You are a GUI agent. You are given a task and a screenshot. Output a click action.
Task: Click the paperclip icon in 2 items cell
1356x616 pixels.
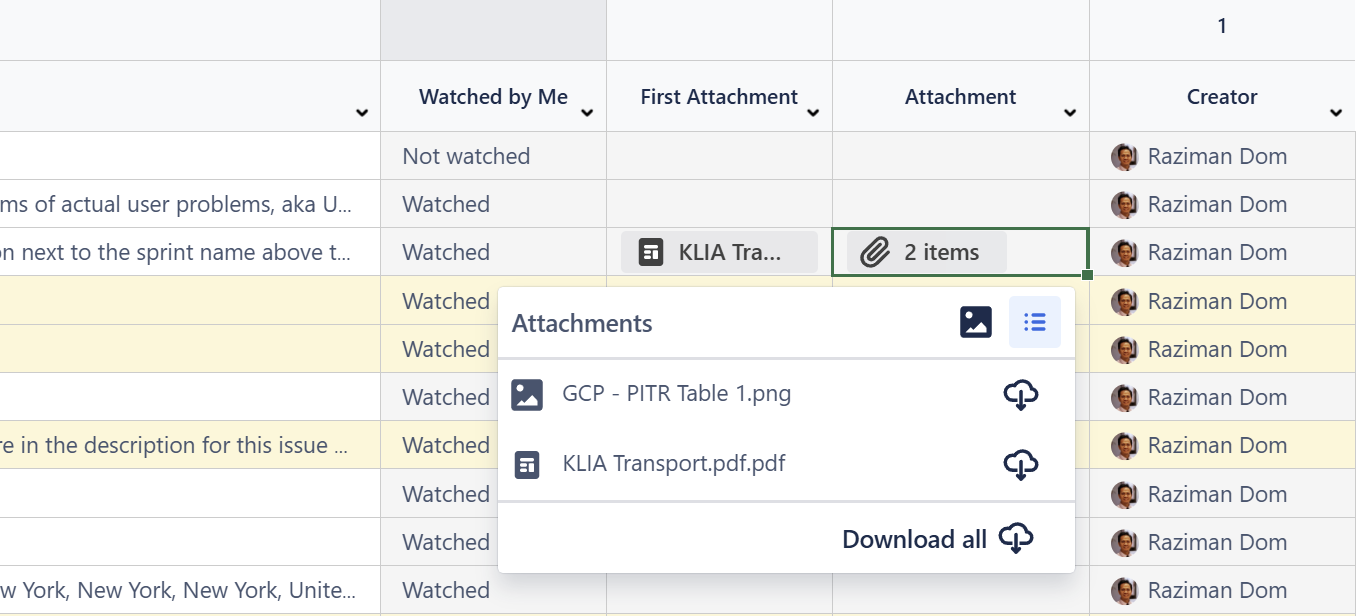tap(875, 253)
